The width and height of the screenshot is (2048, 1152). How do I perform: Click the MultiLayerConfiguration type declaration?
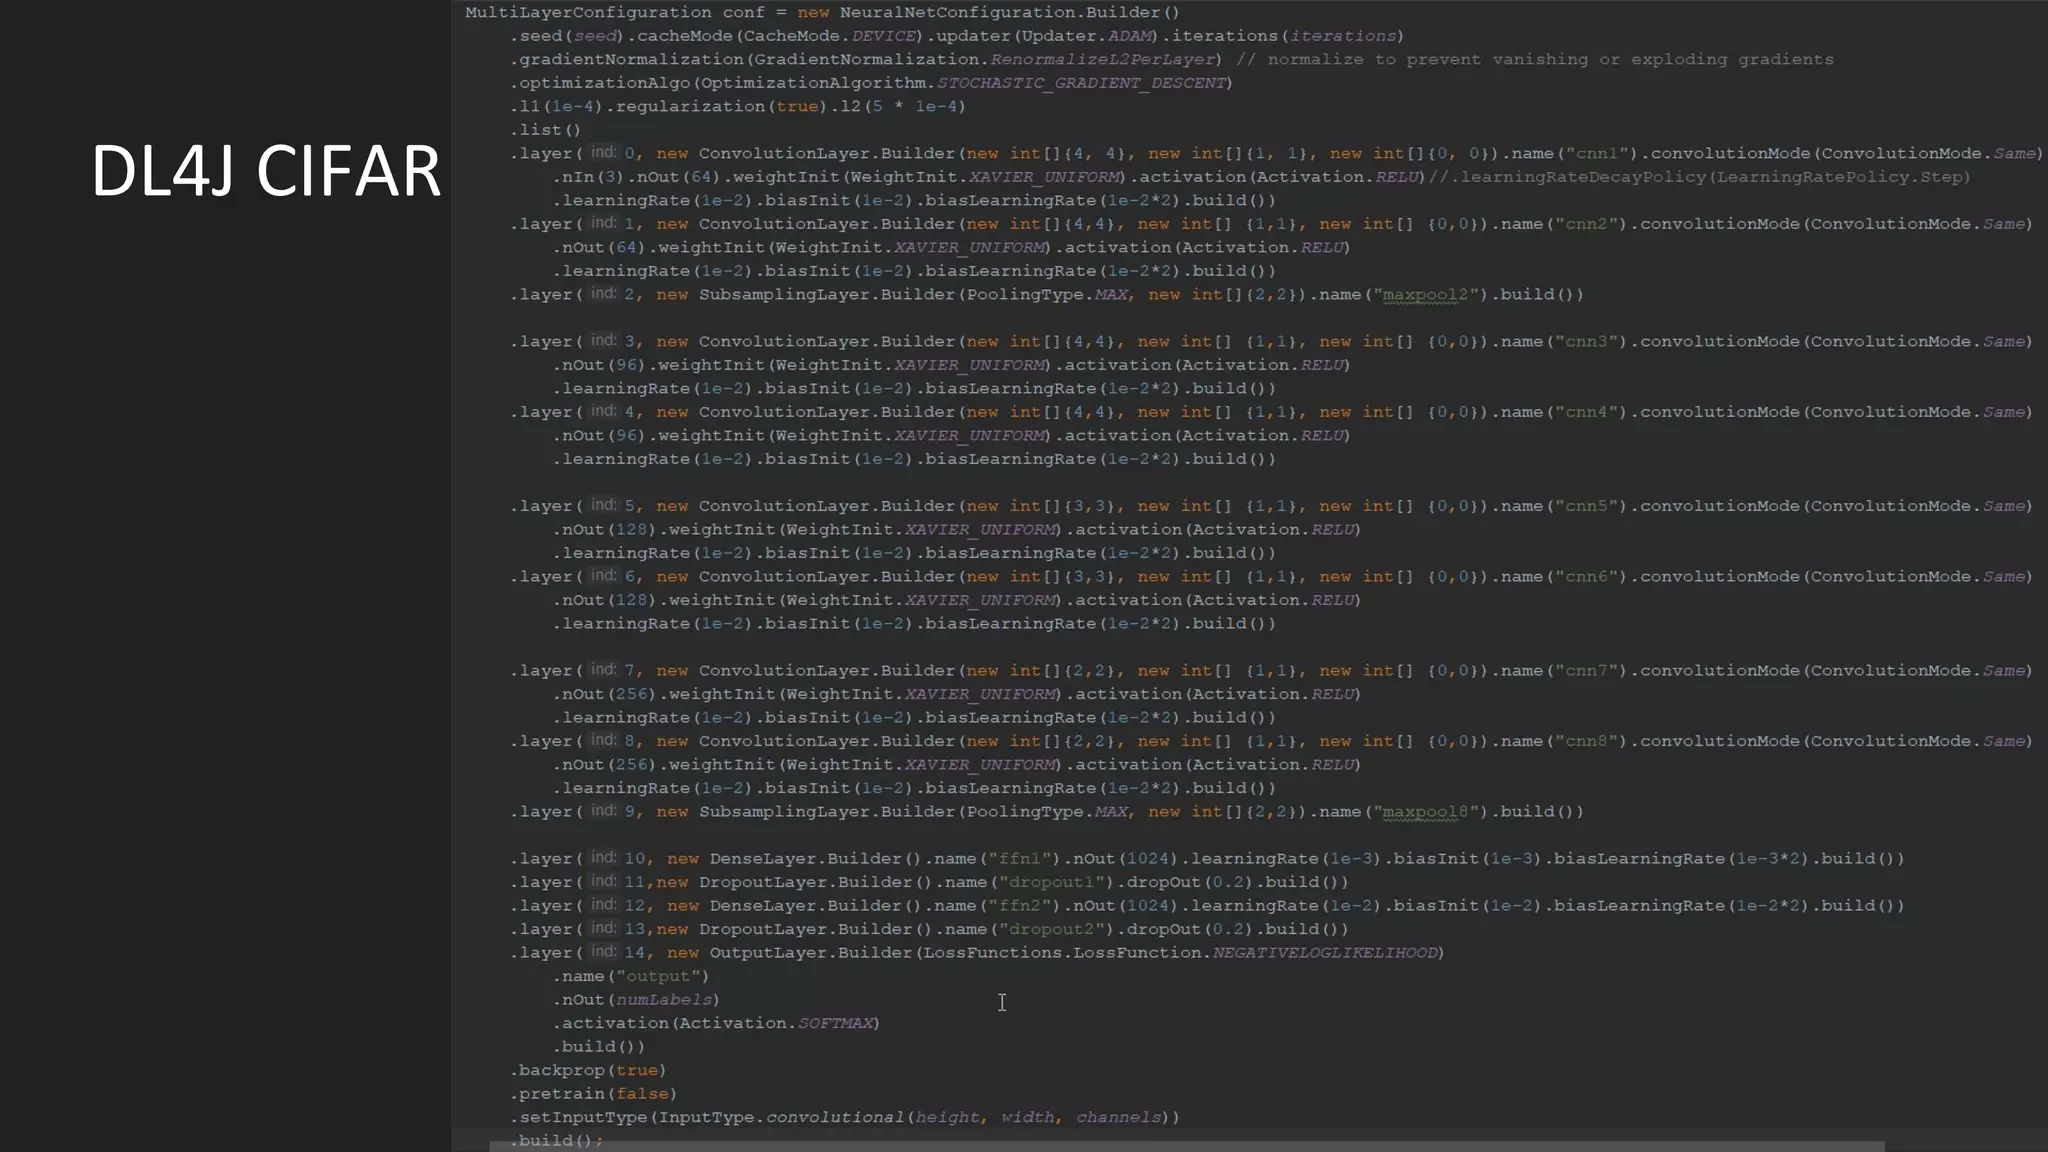click(588, 13)
